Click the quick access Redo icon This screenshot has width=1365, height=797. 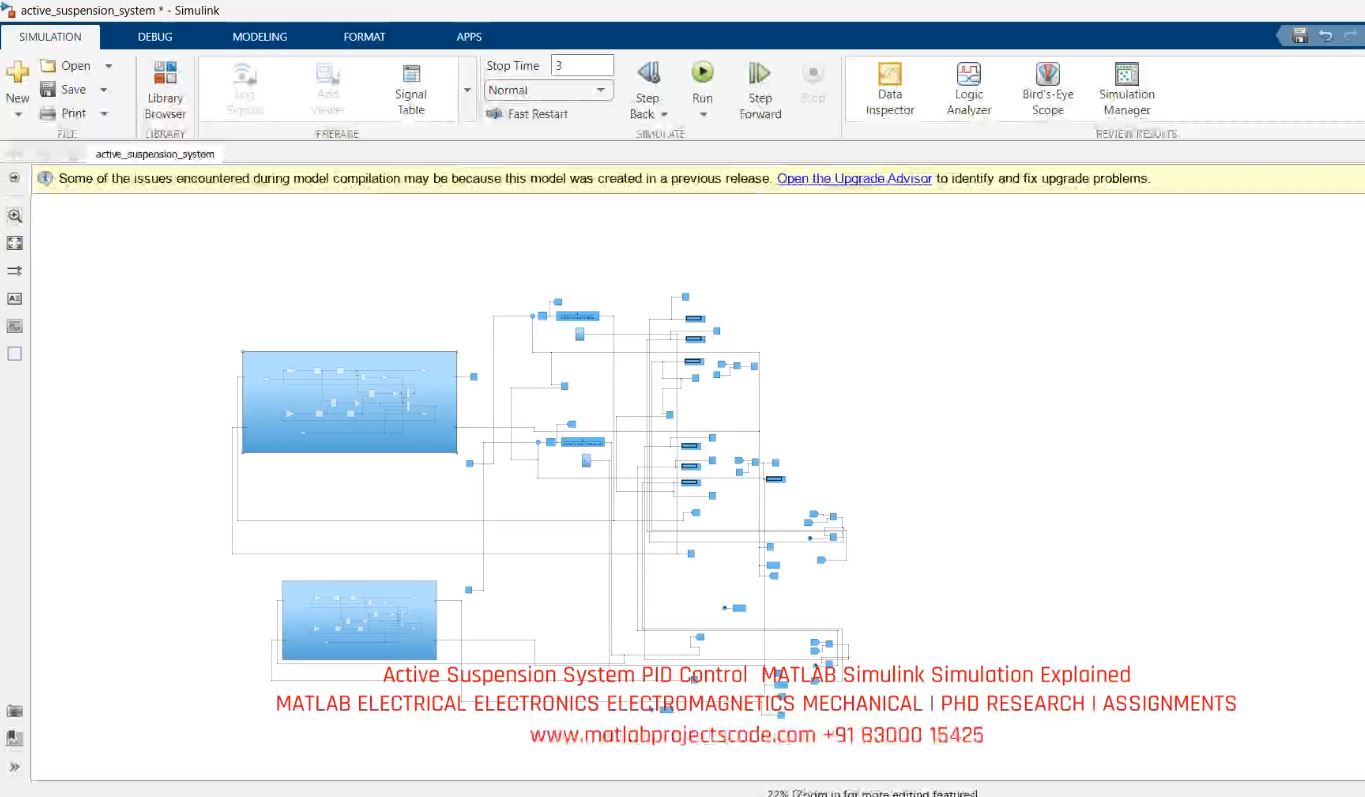point(1350,36)
